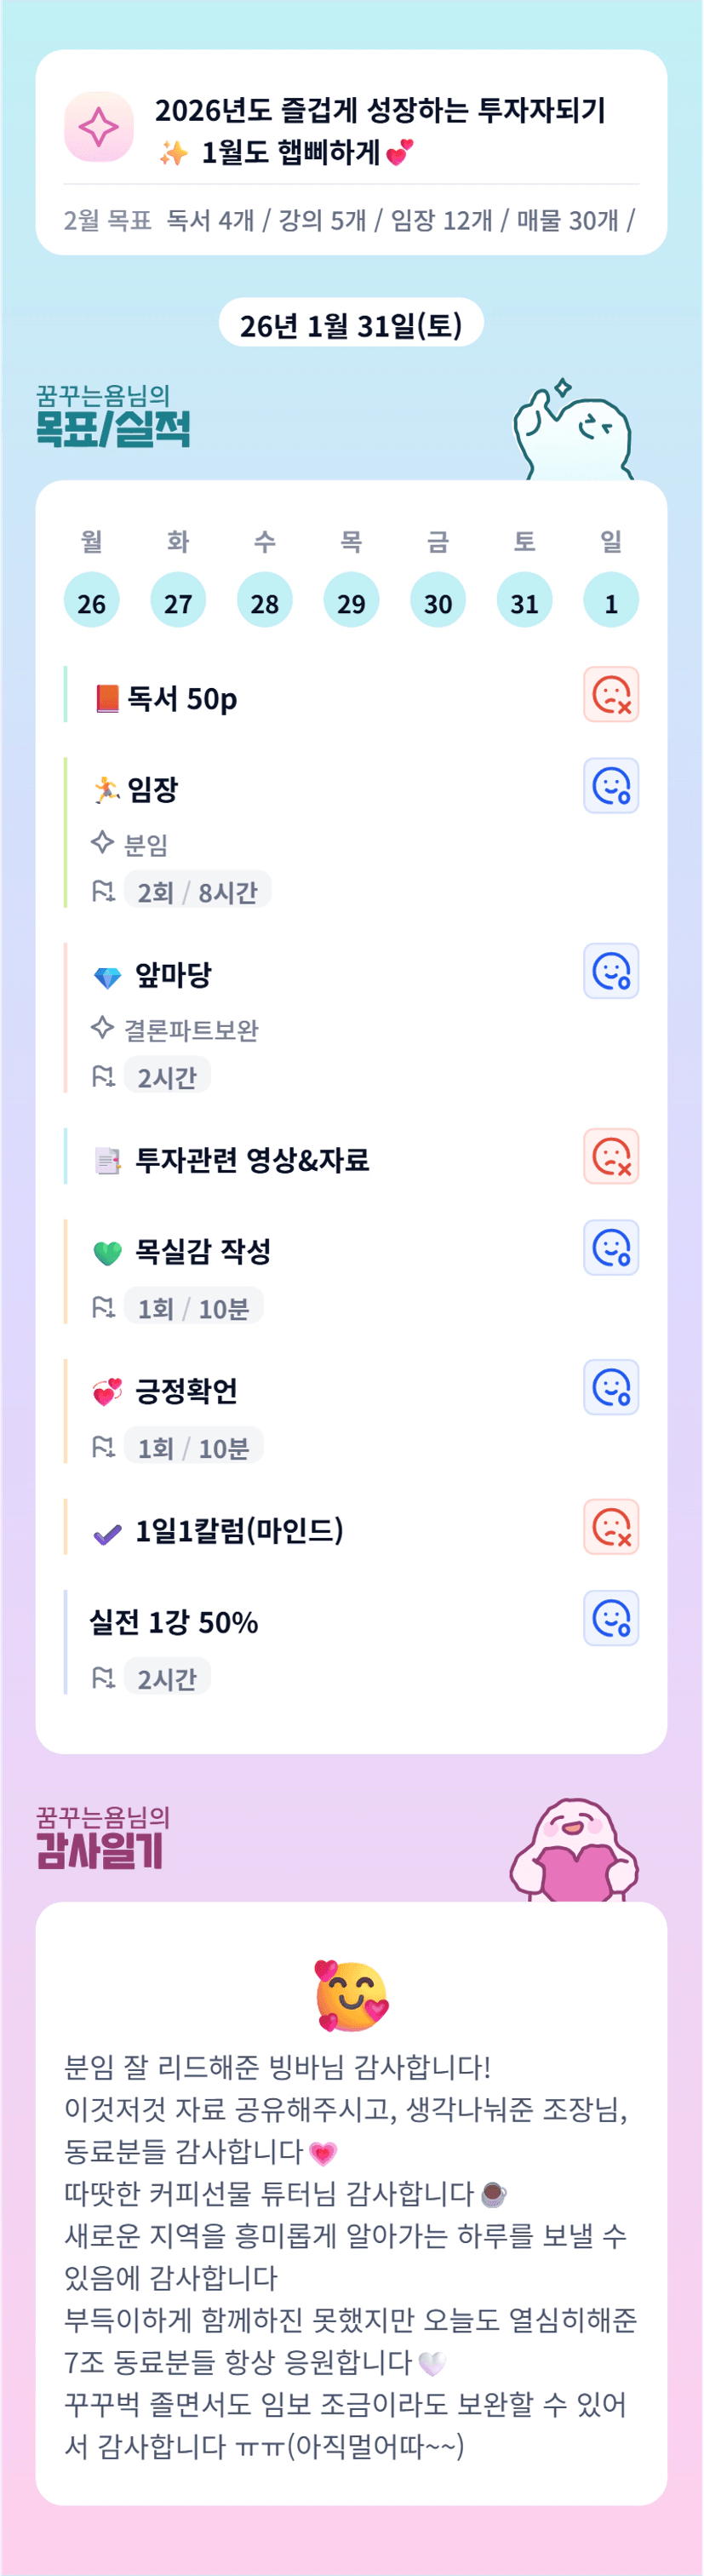
Task: Open the 투자관련 영상&자료 goal item
Action: coord(252,1160)
